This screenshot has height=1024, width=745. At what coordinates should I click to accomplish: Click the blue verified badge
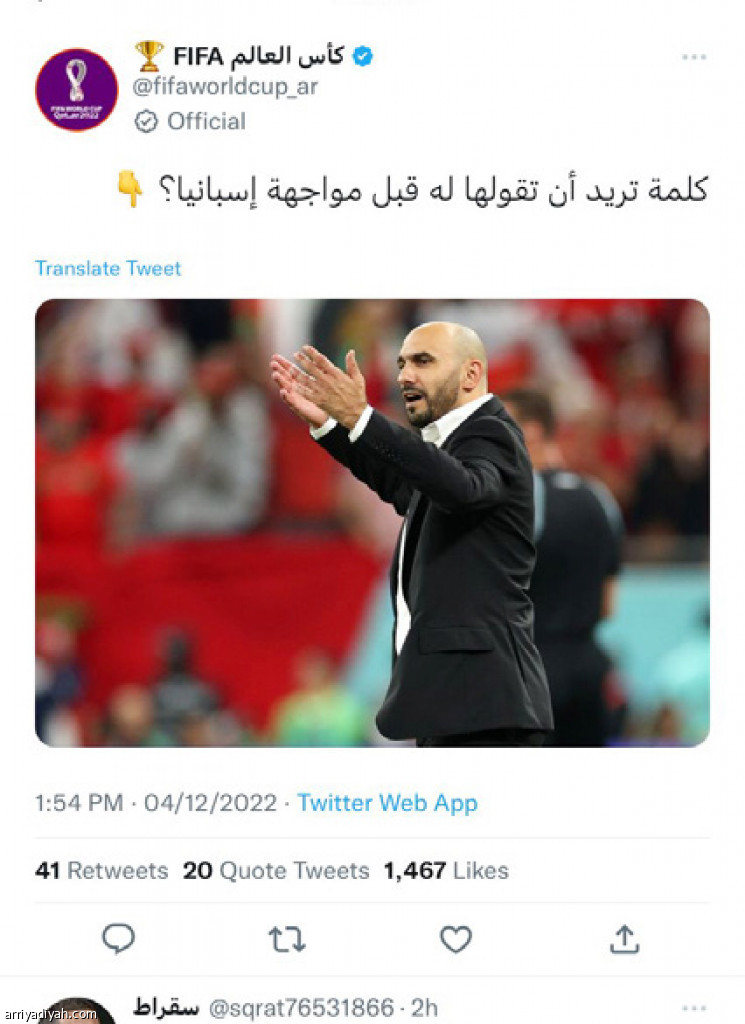pyautogui.click(x=362, y=56)
